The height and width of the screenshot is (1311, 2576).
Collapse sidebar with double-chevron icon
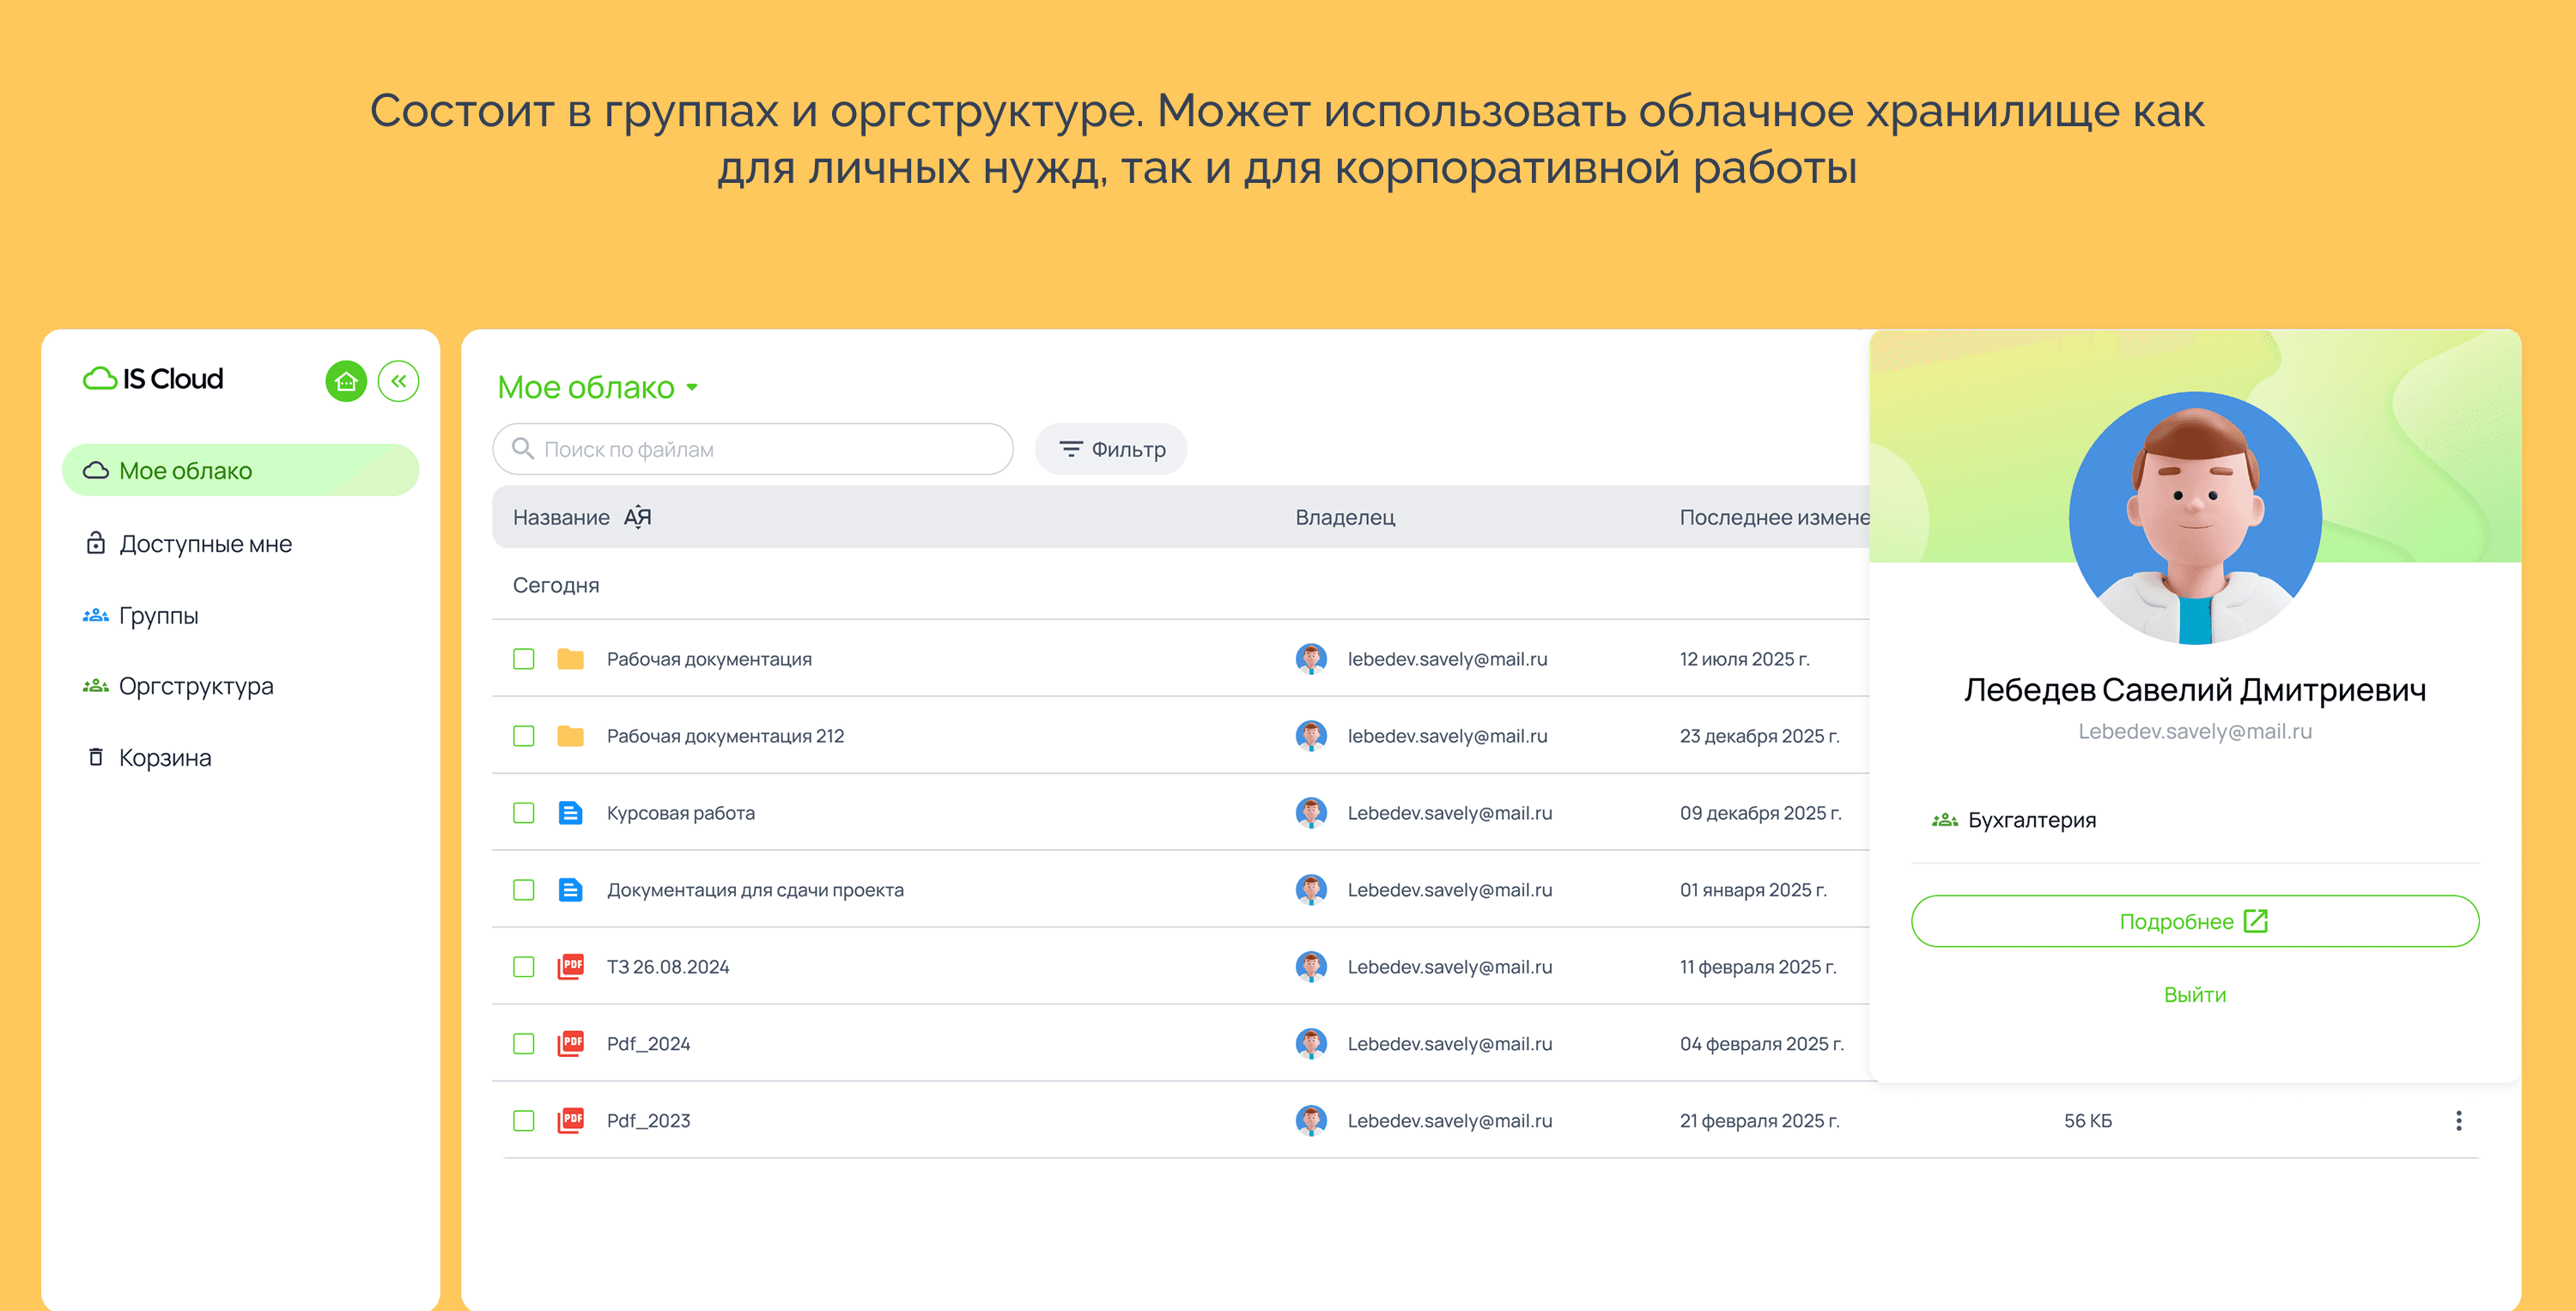(398, 381)
